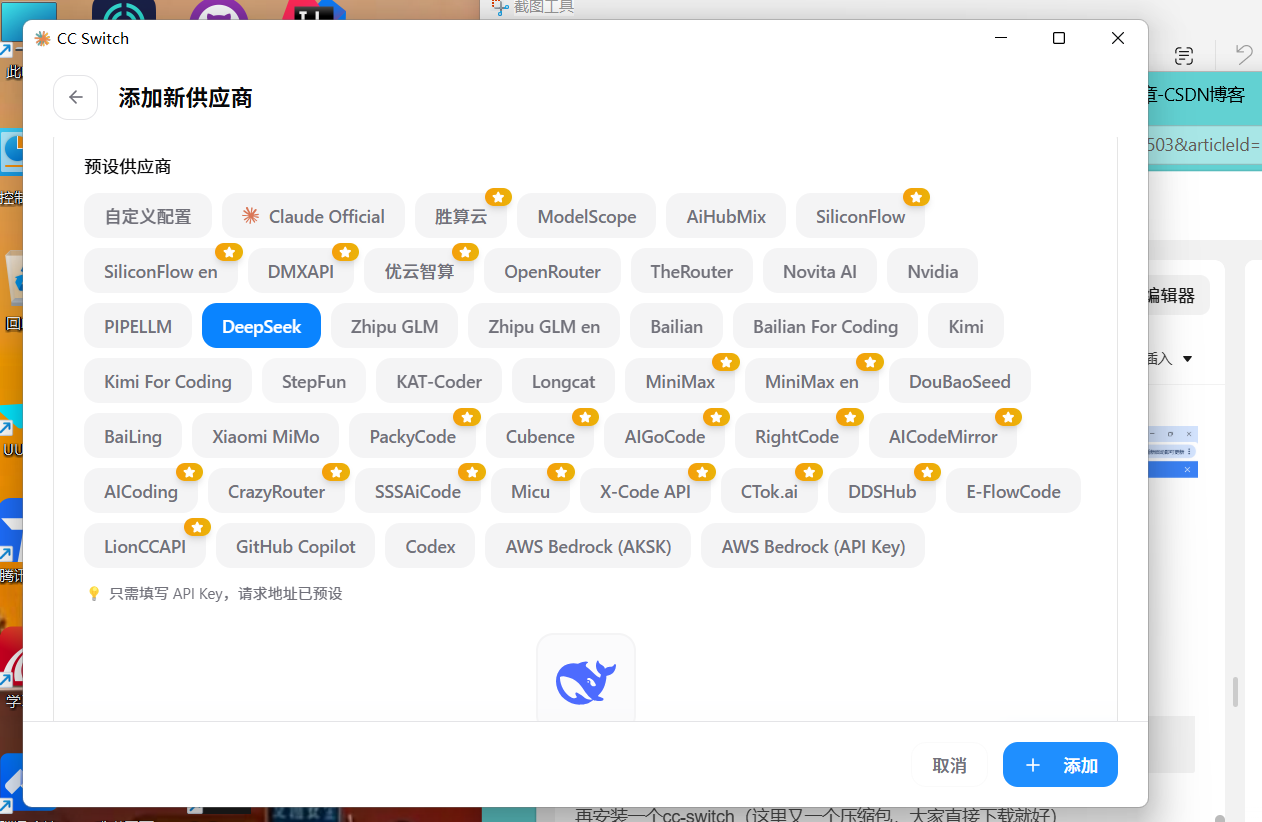
Task: Select the BaiLing preset
Action: click(x=133, y=436)
